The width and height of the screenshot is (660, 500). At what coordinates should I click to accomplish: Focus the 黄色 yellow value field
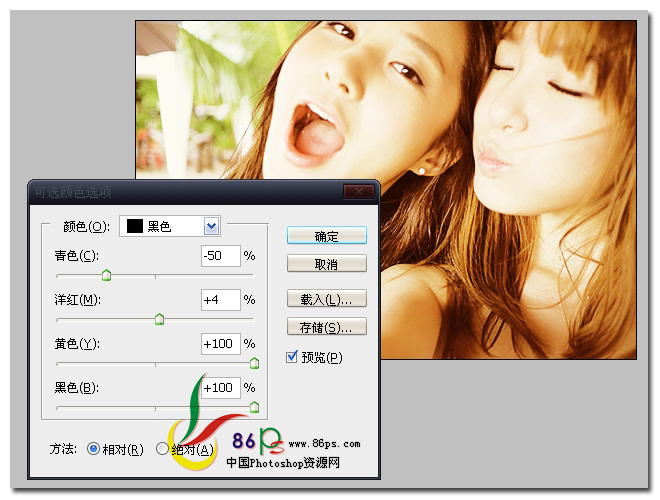(220, 344)
